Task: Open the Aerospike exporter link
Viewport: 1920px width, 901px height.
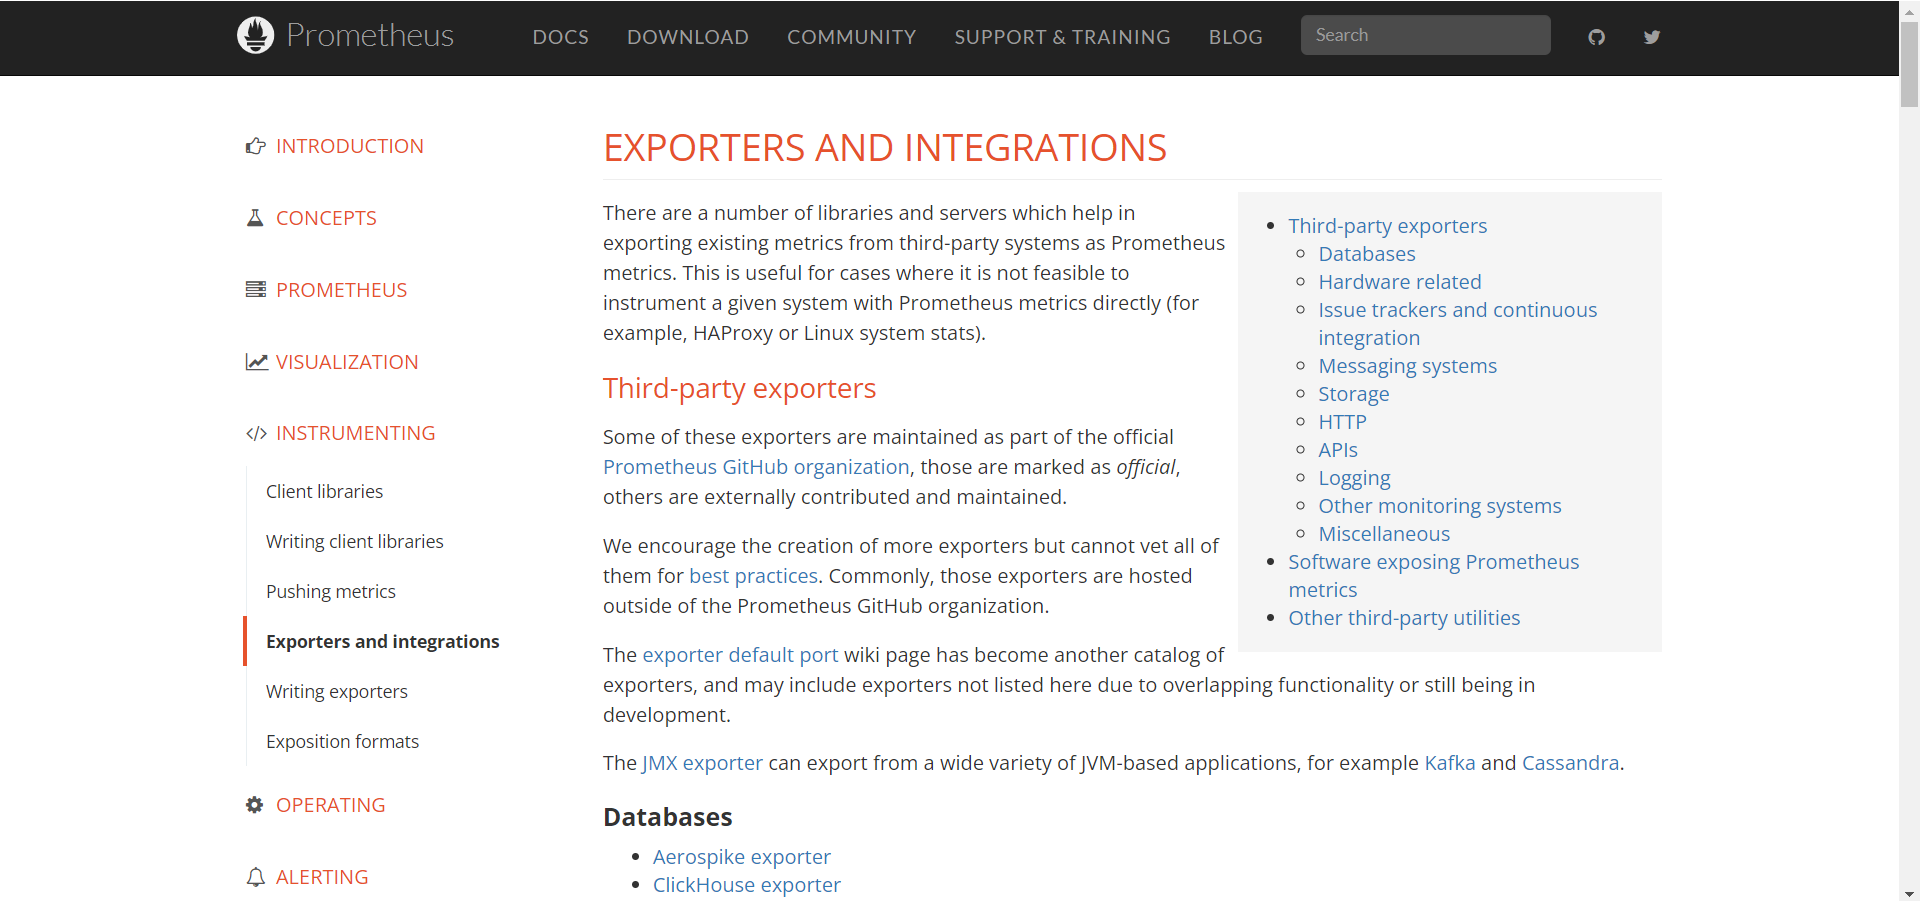Action: (741, 857)
